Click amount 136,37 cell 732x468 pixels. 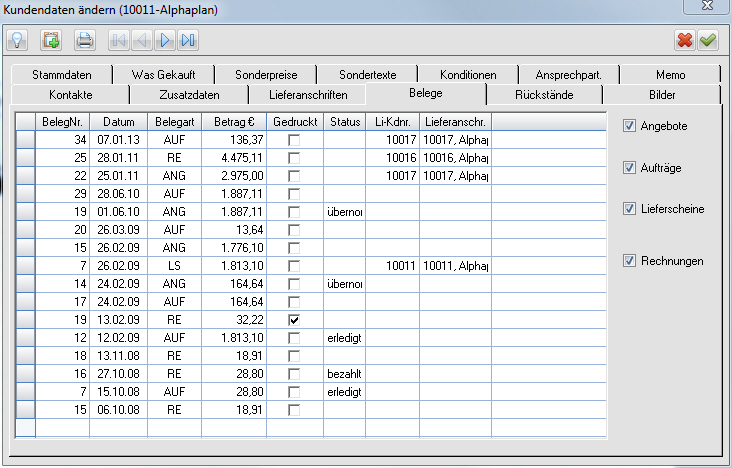[234, 140]
